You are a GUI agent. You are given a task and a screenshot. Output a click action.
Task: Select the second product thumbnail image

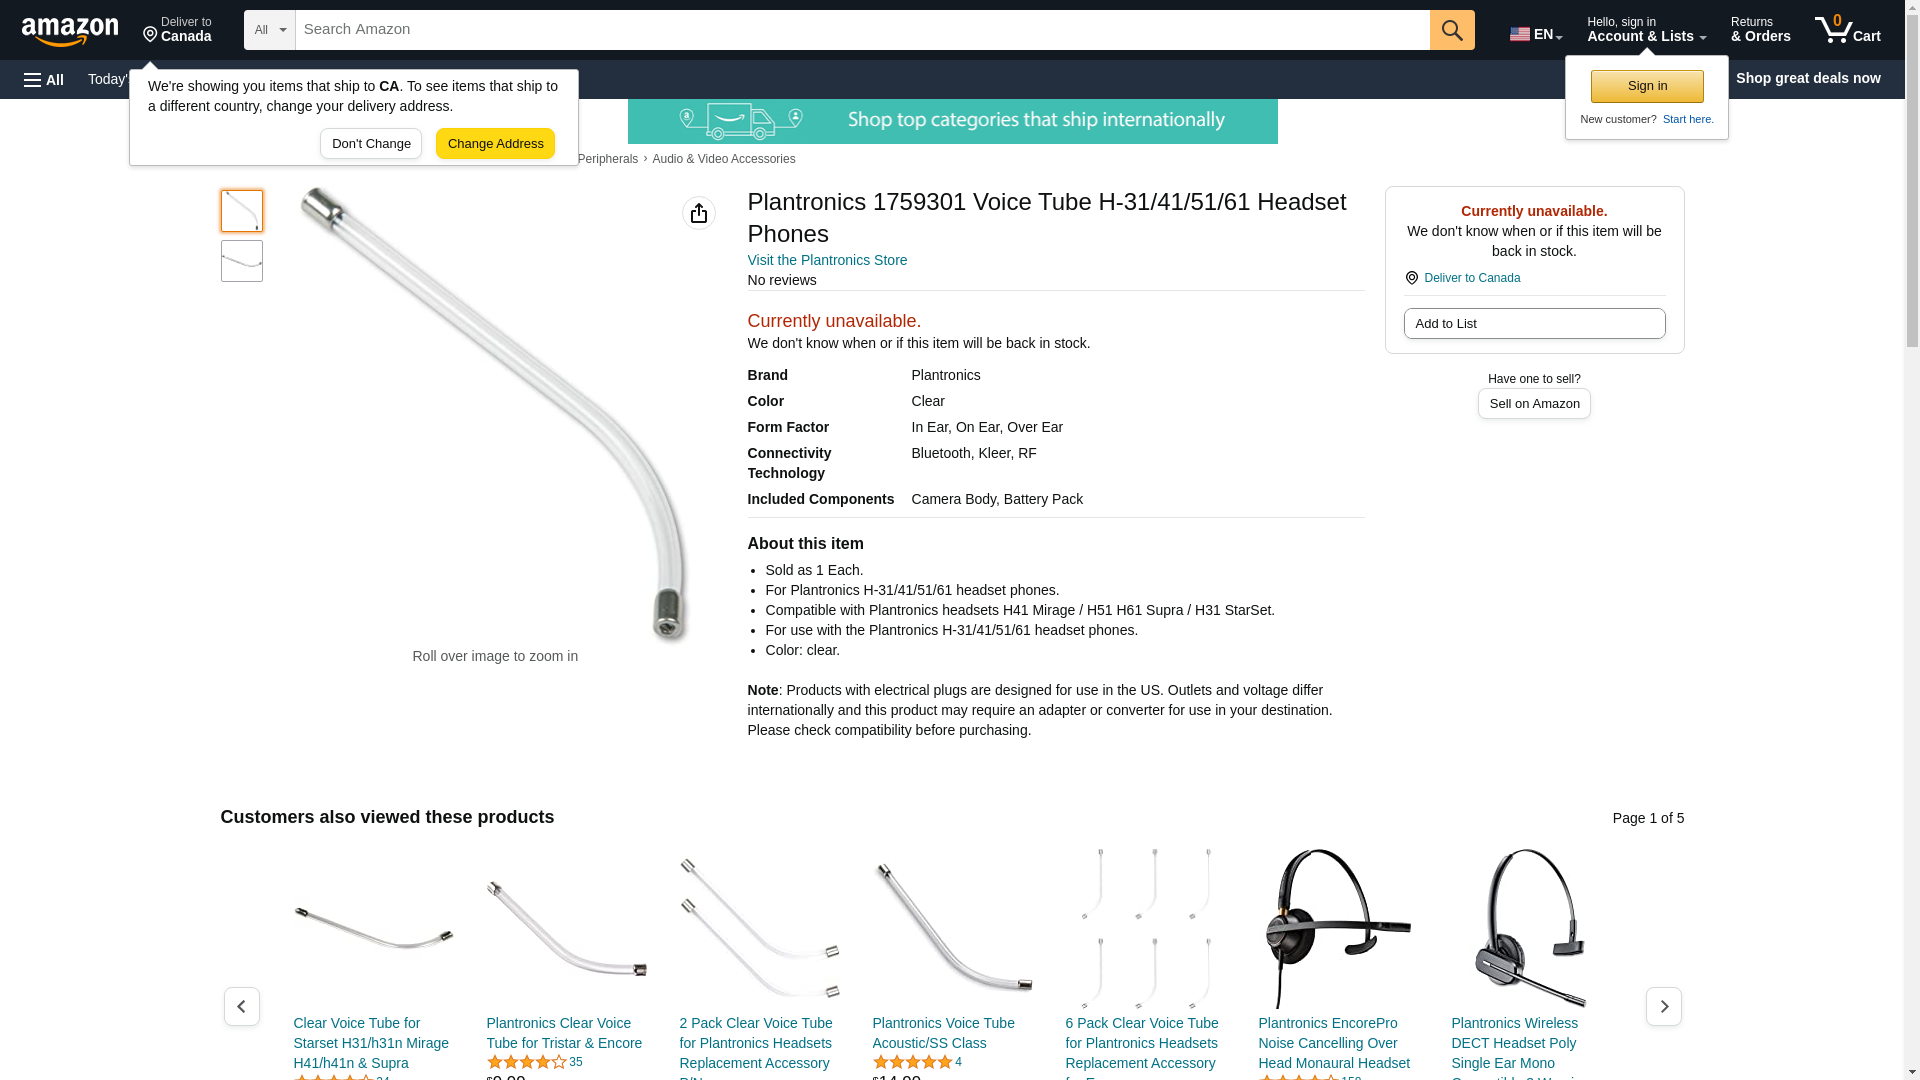pos(242,261)
